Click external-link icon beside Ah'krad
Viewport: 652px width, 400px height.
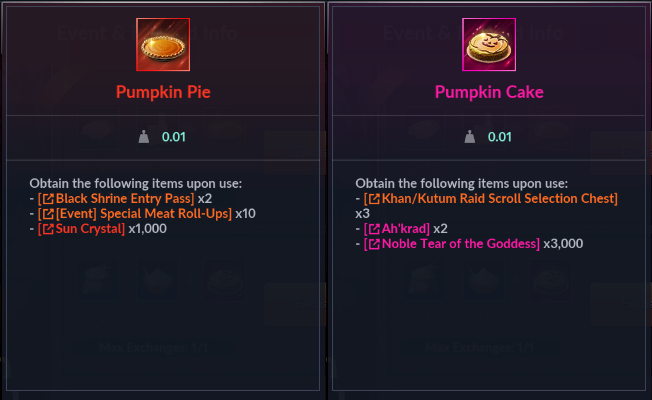[374, 229]
